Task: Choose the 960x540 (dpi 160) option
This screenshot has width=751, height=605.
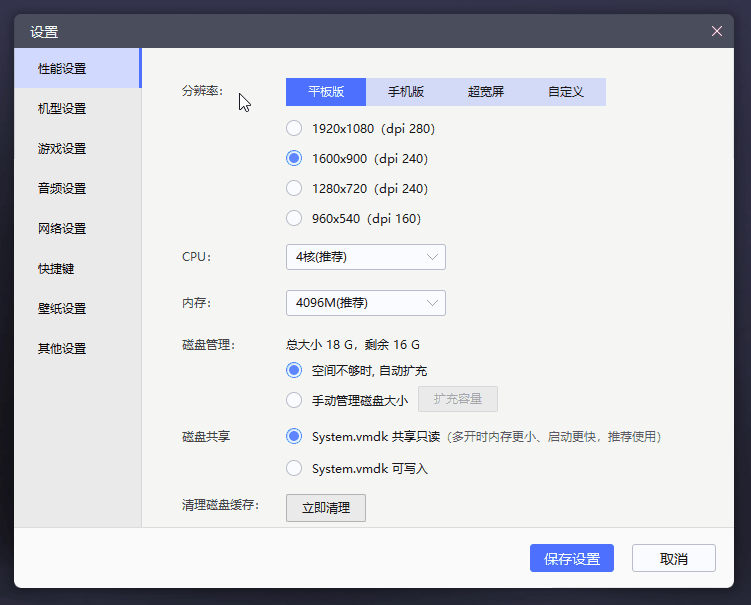Action: point(294,218)
